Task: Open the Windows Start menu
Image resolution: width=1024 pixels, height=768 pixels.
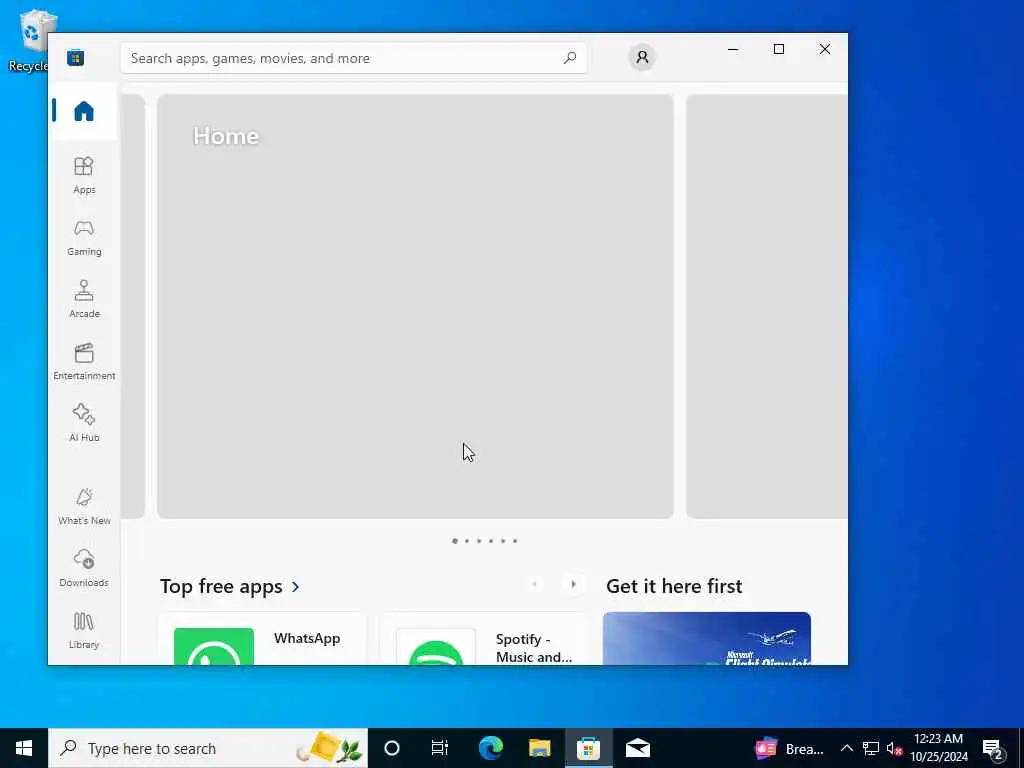Action: [x=24, y=748]
